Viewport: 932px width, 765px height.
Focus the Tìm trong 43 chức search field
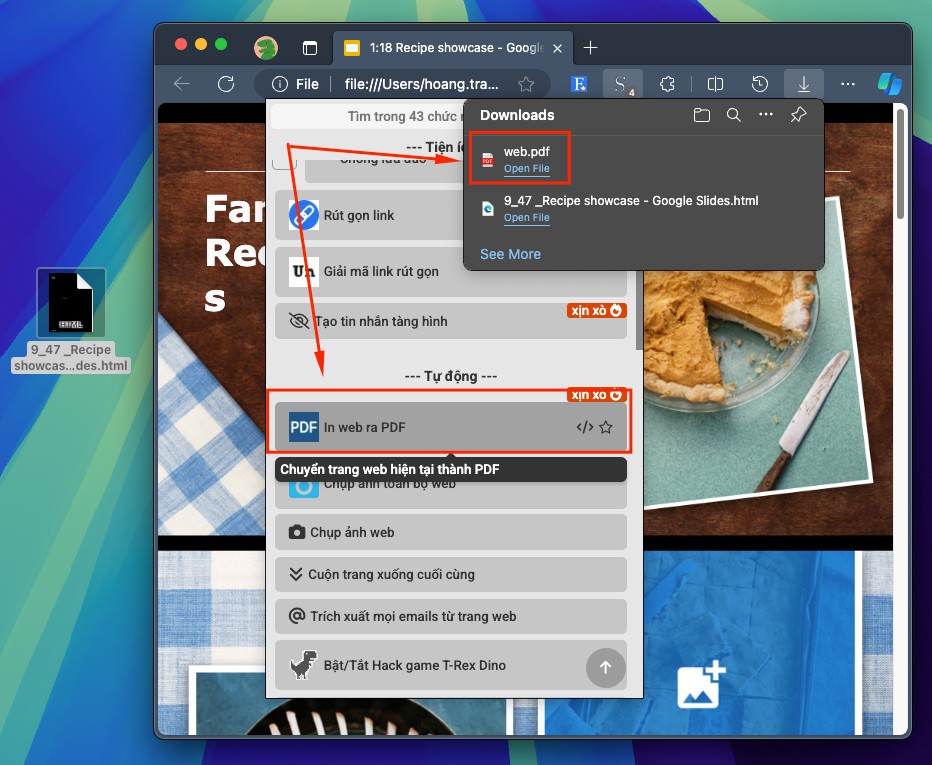[x=367, y=117]
